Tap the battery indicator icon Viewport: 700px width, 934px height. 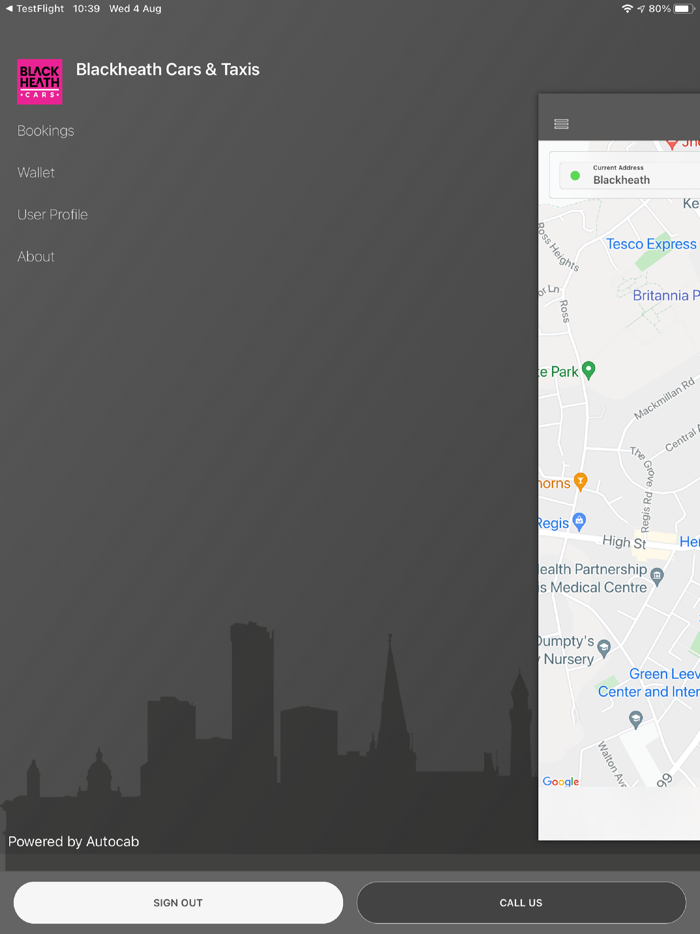click(685, 9)
